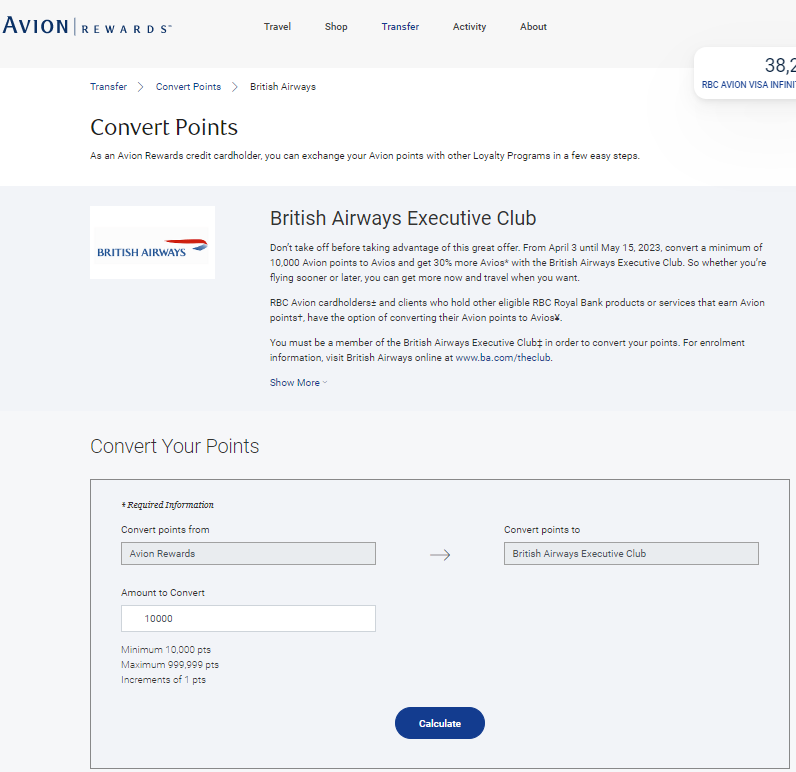796x772 pixels.
Task: Click the Convert points from field
Action: point(248,554)
